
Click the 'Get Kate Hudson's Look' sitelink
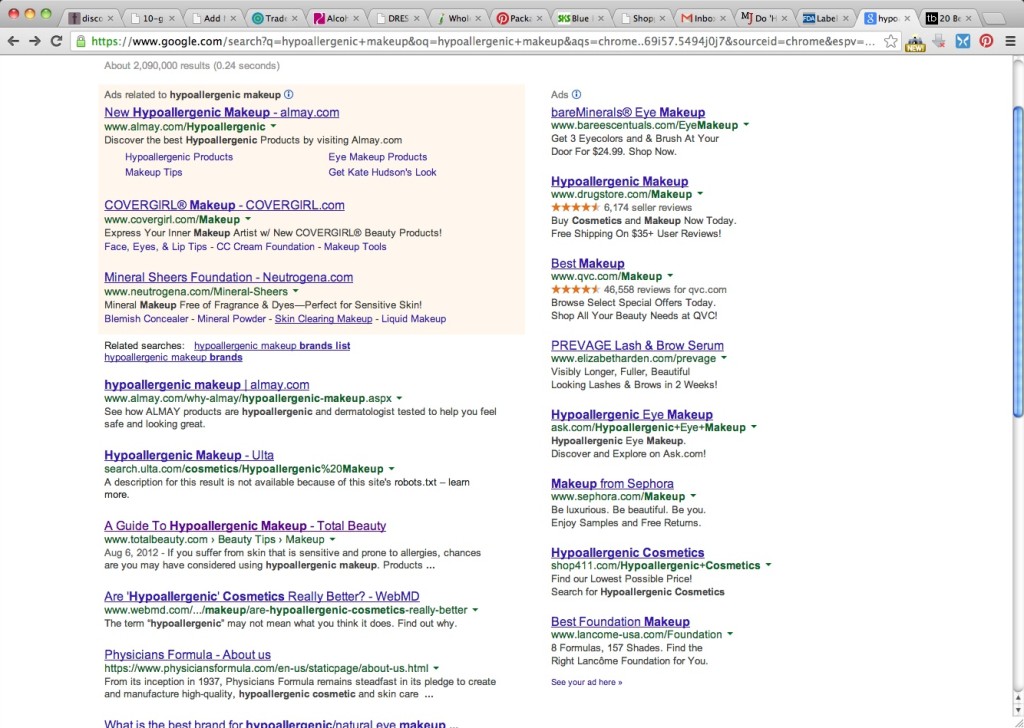tap(382, 172)
